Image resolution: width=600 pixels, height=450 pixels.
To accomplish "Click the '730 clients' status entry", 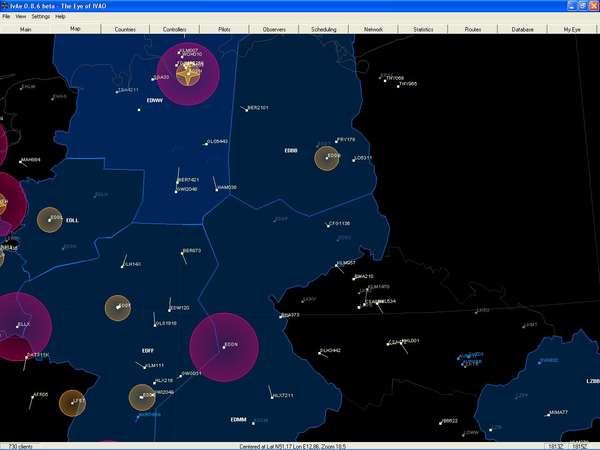I will tap(21, 447).
